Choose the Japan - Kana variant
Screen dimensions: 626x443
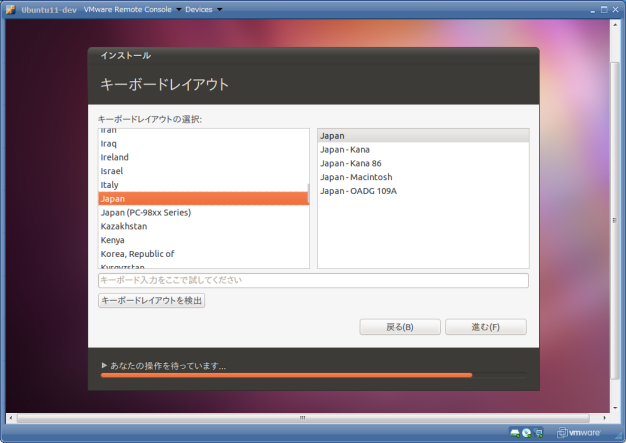click(423, 150)
